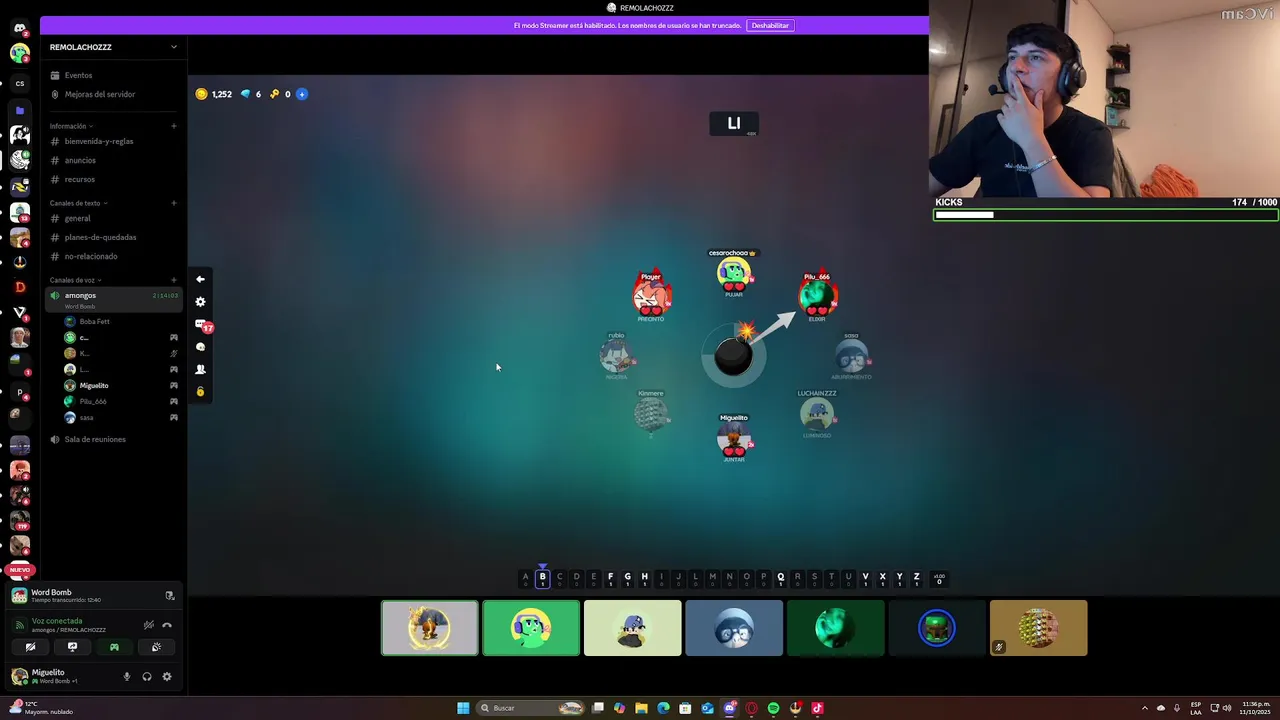Select the muted tan video tile
Image resolution: width=1280 pixels, height=720 pixels.
(1038, 628)
